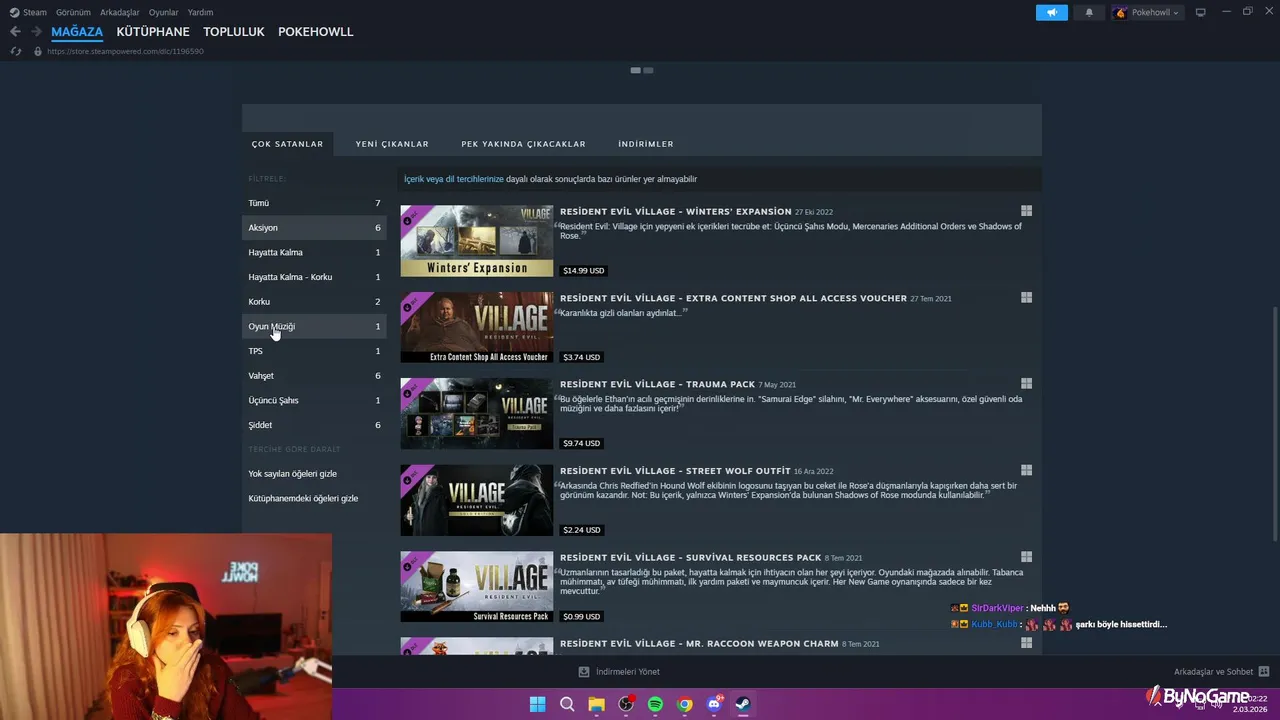Select the ÇOK SATANLAR tab
1280x720 pixels.
click(287, 144)
